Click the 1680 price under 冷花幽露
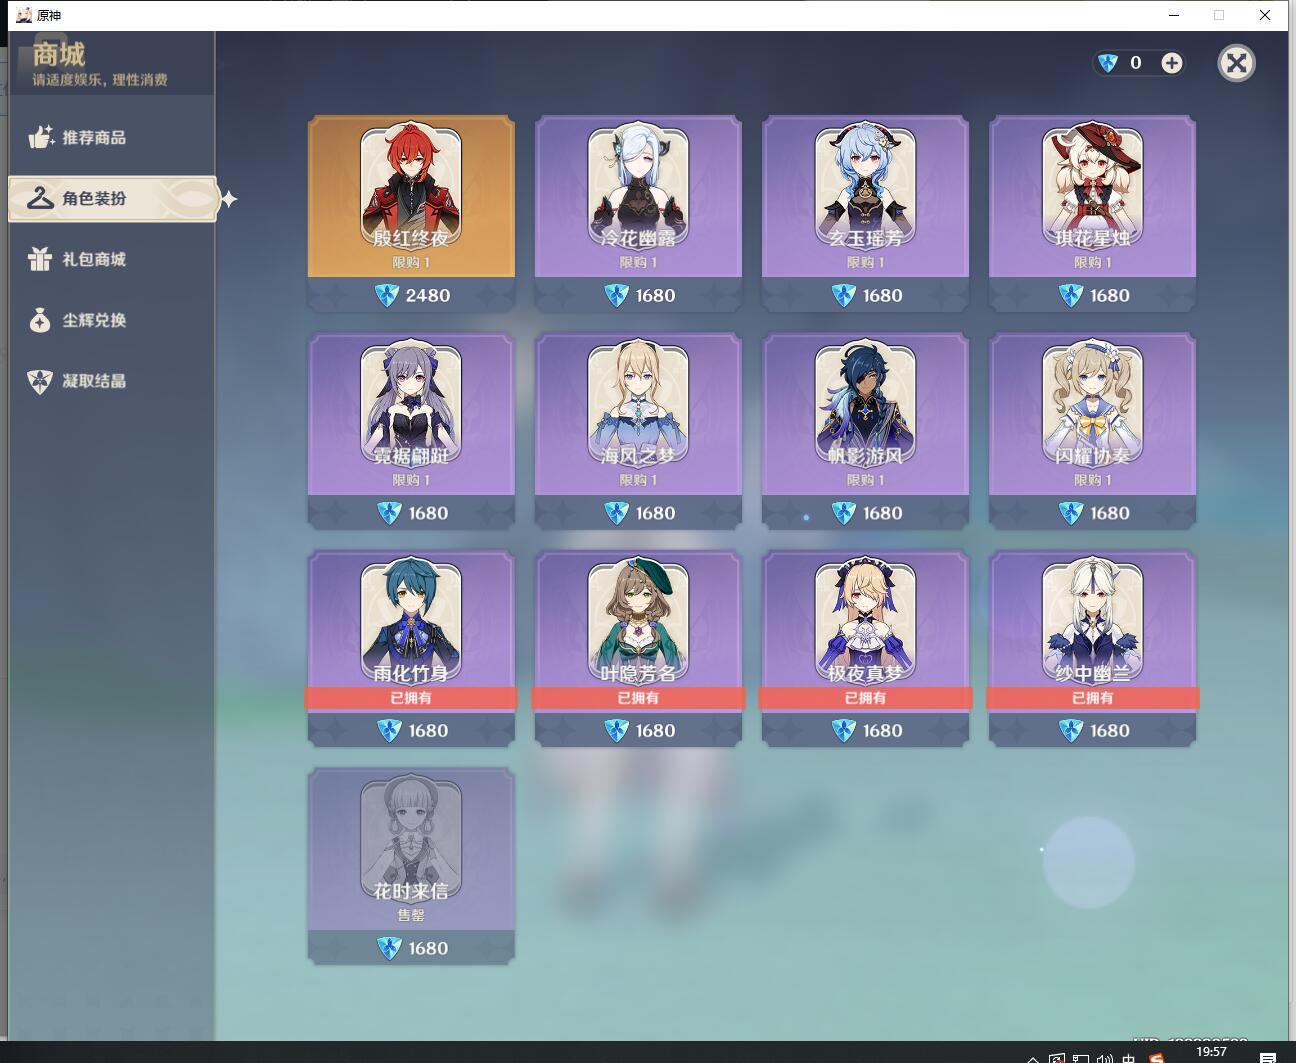Screen dimensions: 1296x1063 tap(640, 295)
